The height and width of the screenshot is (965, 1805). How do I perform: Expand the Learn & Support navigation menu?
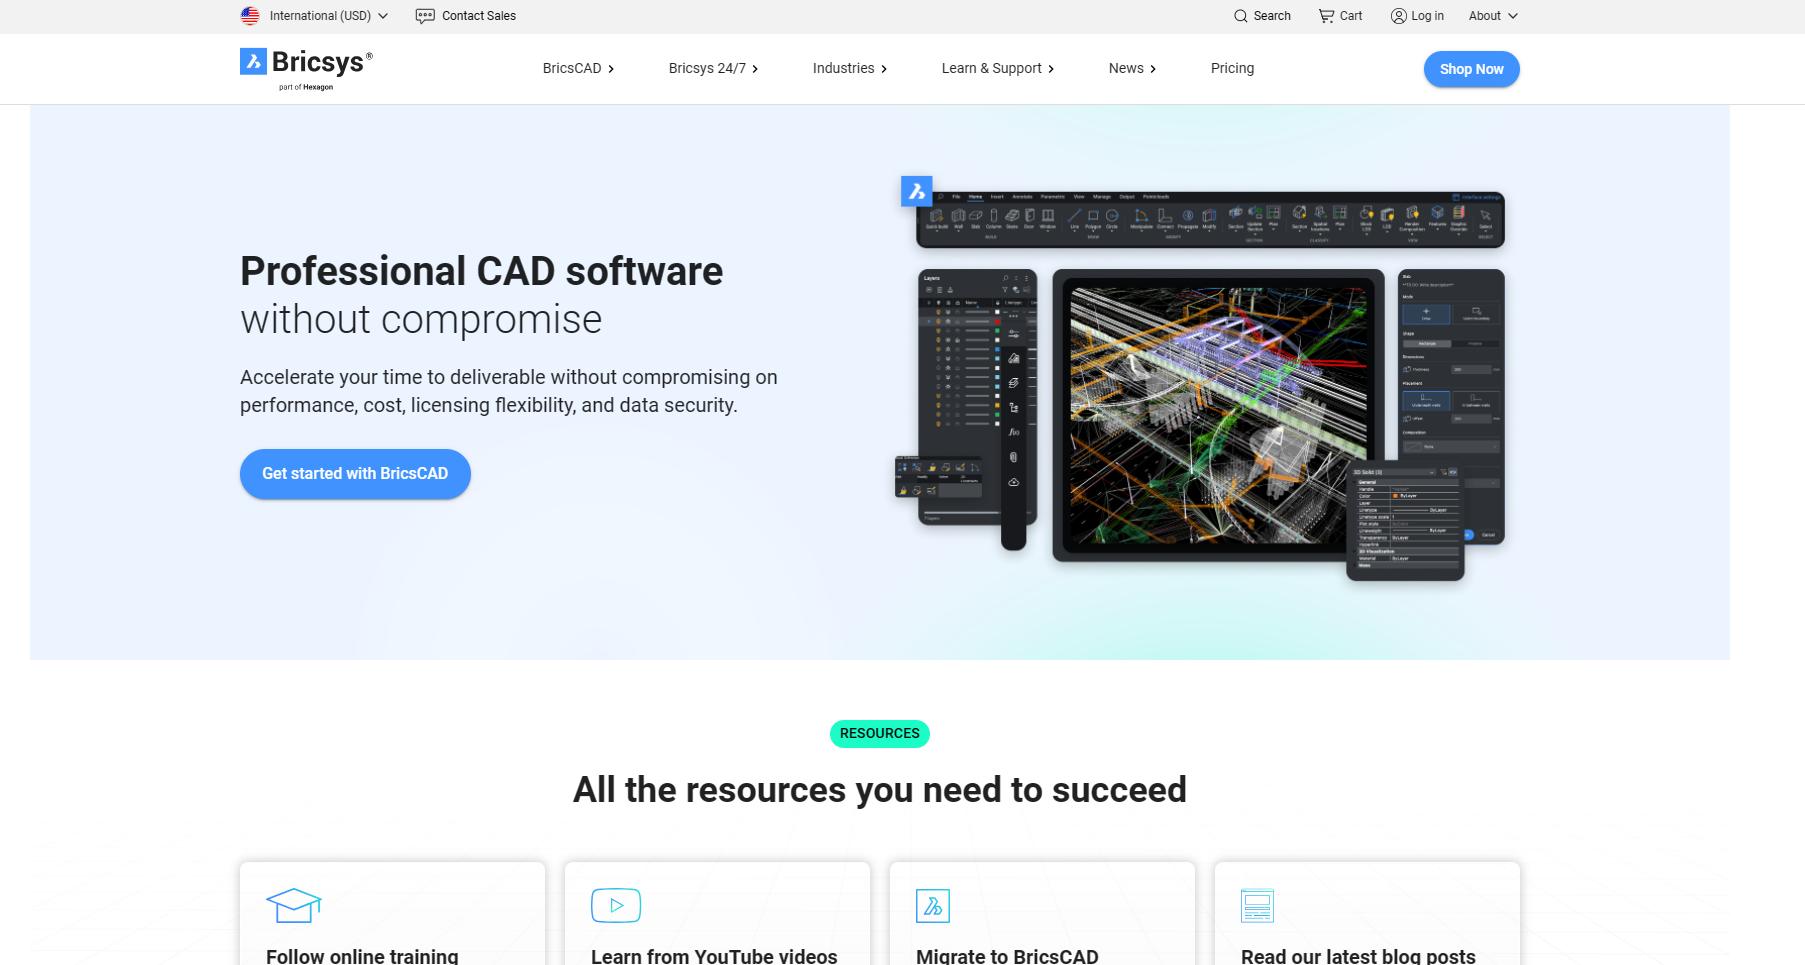pyautogui.click(x=997, y=68)
